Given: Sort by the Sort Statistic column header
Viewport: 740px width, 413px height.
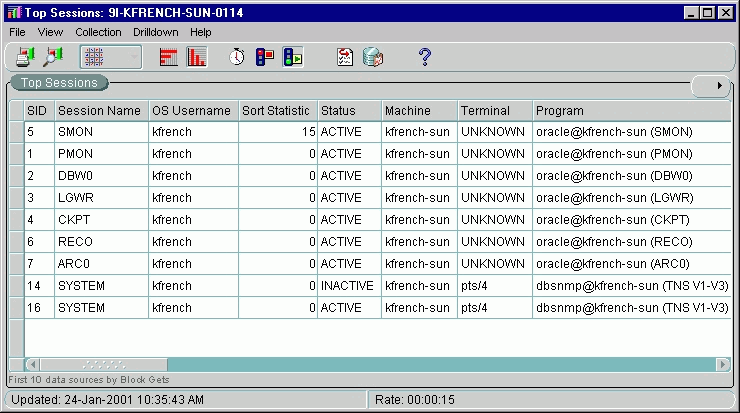Looking at the screenshot, I should [276, 110].
